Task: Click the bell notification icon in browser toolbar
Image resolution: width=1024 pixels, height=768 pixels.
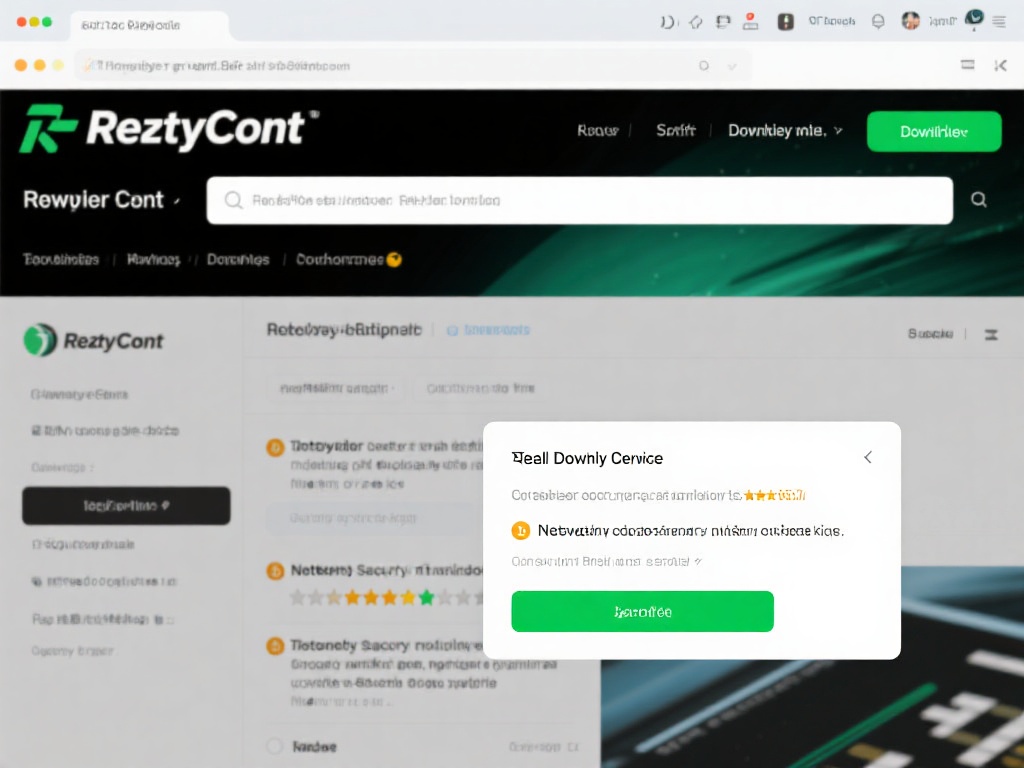Action: (878, 22)
